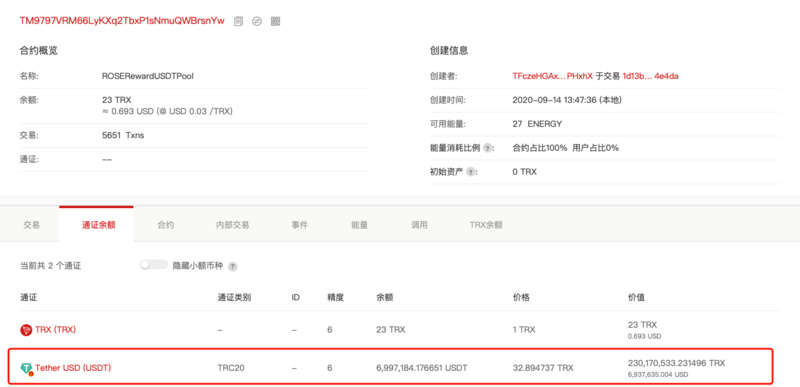Click balance 6,997,184.176651 USDT
800x387 pixels.
coord(421,368)
